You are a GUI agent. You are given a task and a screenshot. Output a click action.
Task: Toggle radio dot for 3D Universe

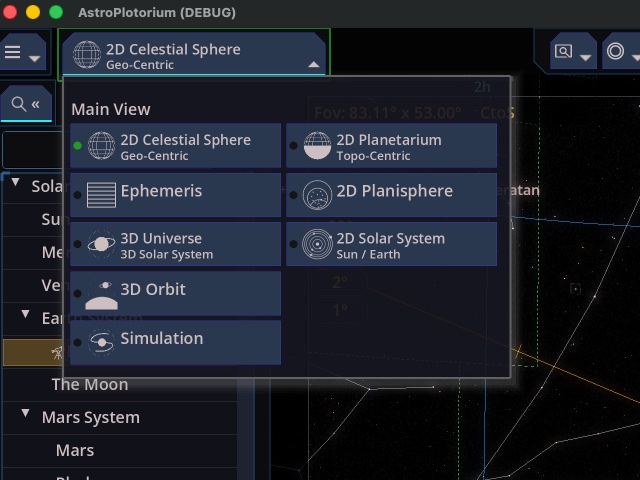[78, 244]
